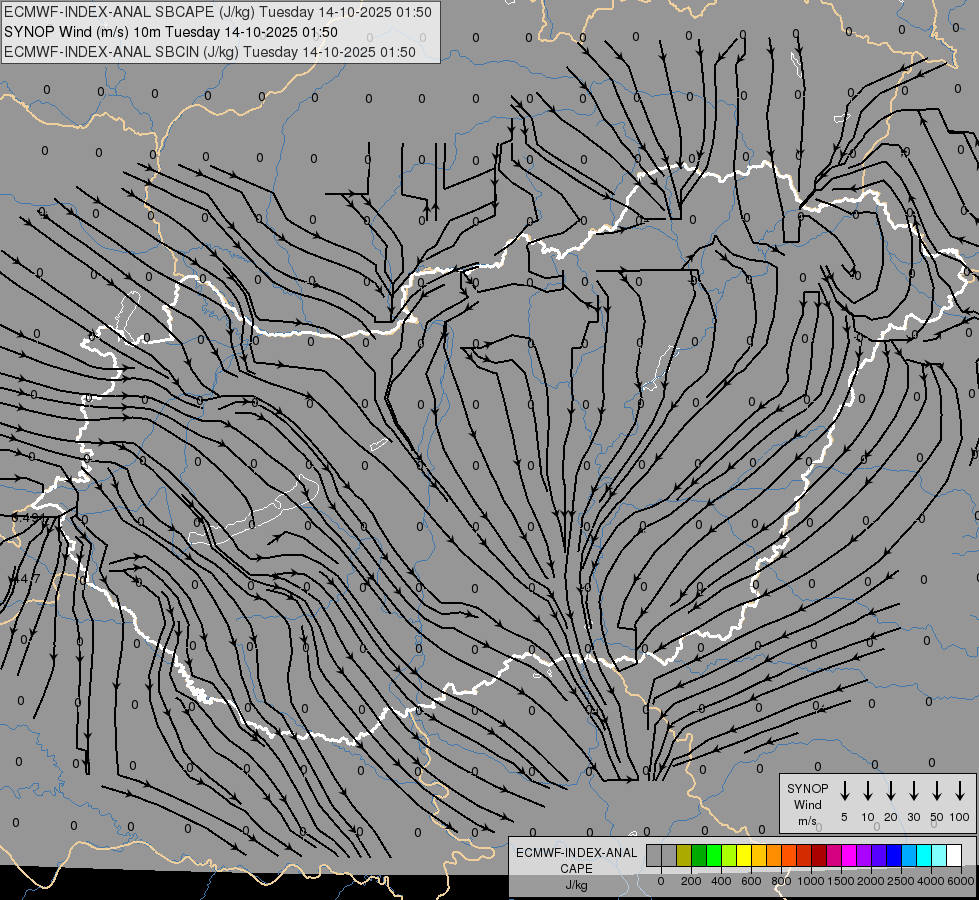The width and height of the screenshot is (979, 900).
Task: Select the magenta CAPE legend swatch
Action: (x=849, y=855)
